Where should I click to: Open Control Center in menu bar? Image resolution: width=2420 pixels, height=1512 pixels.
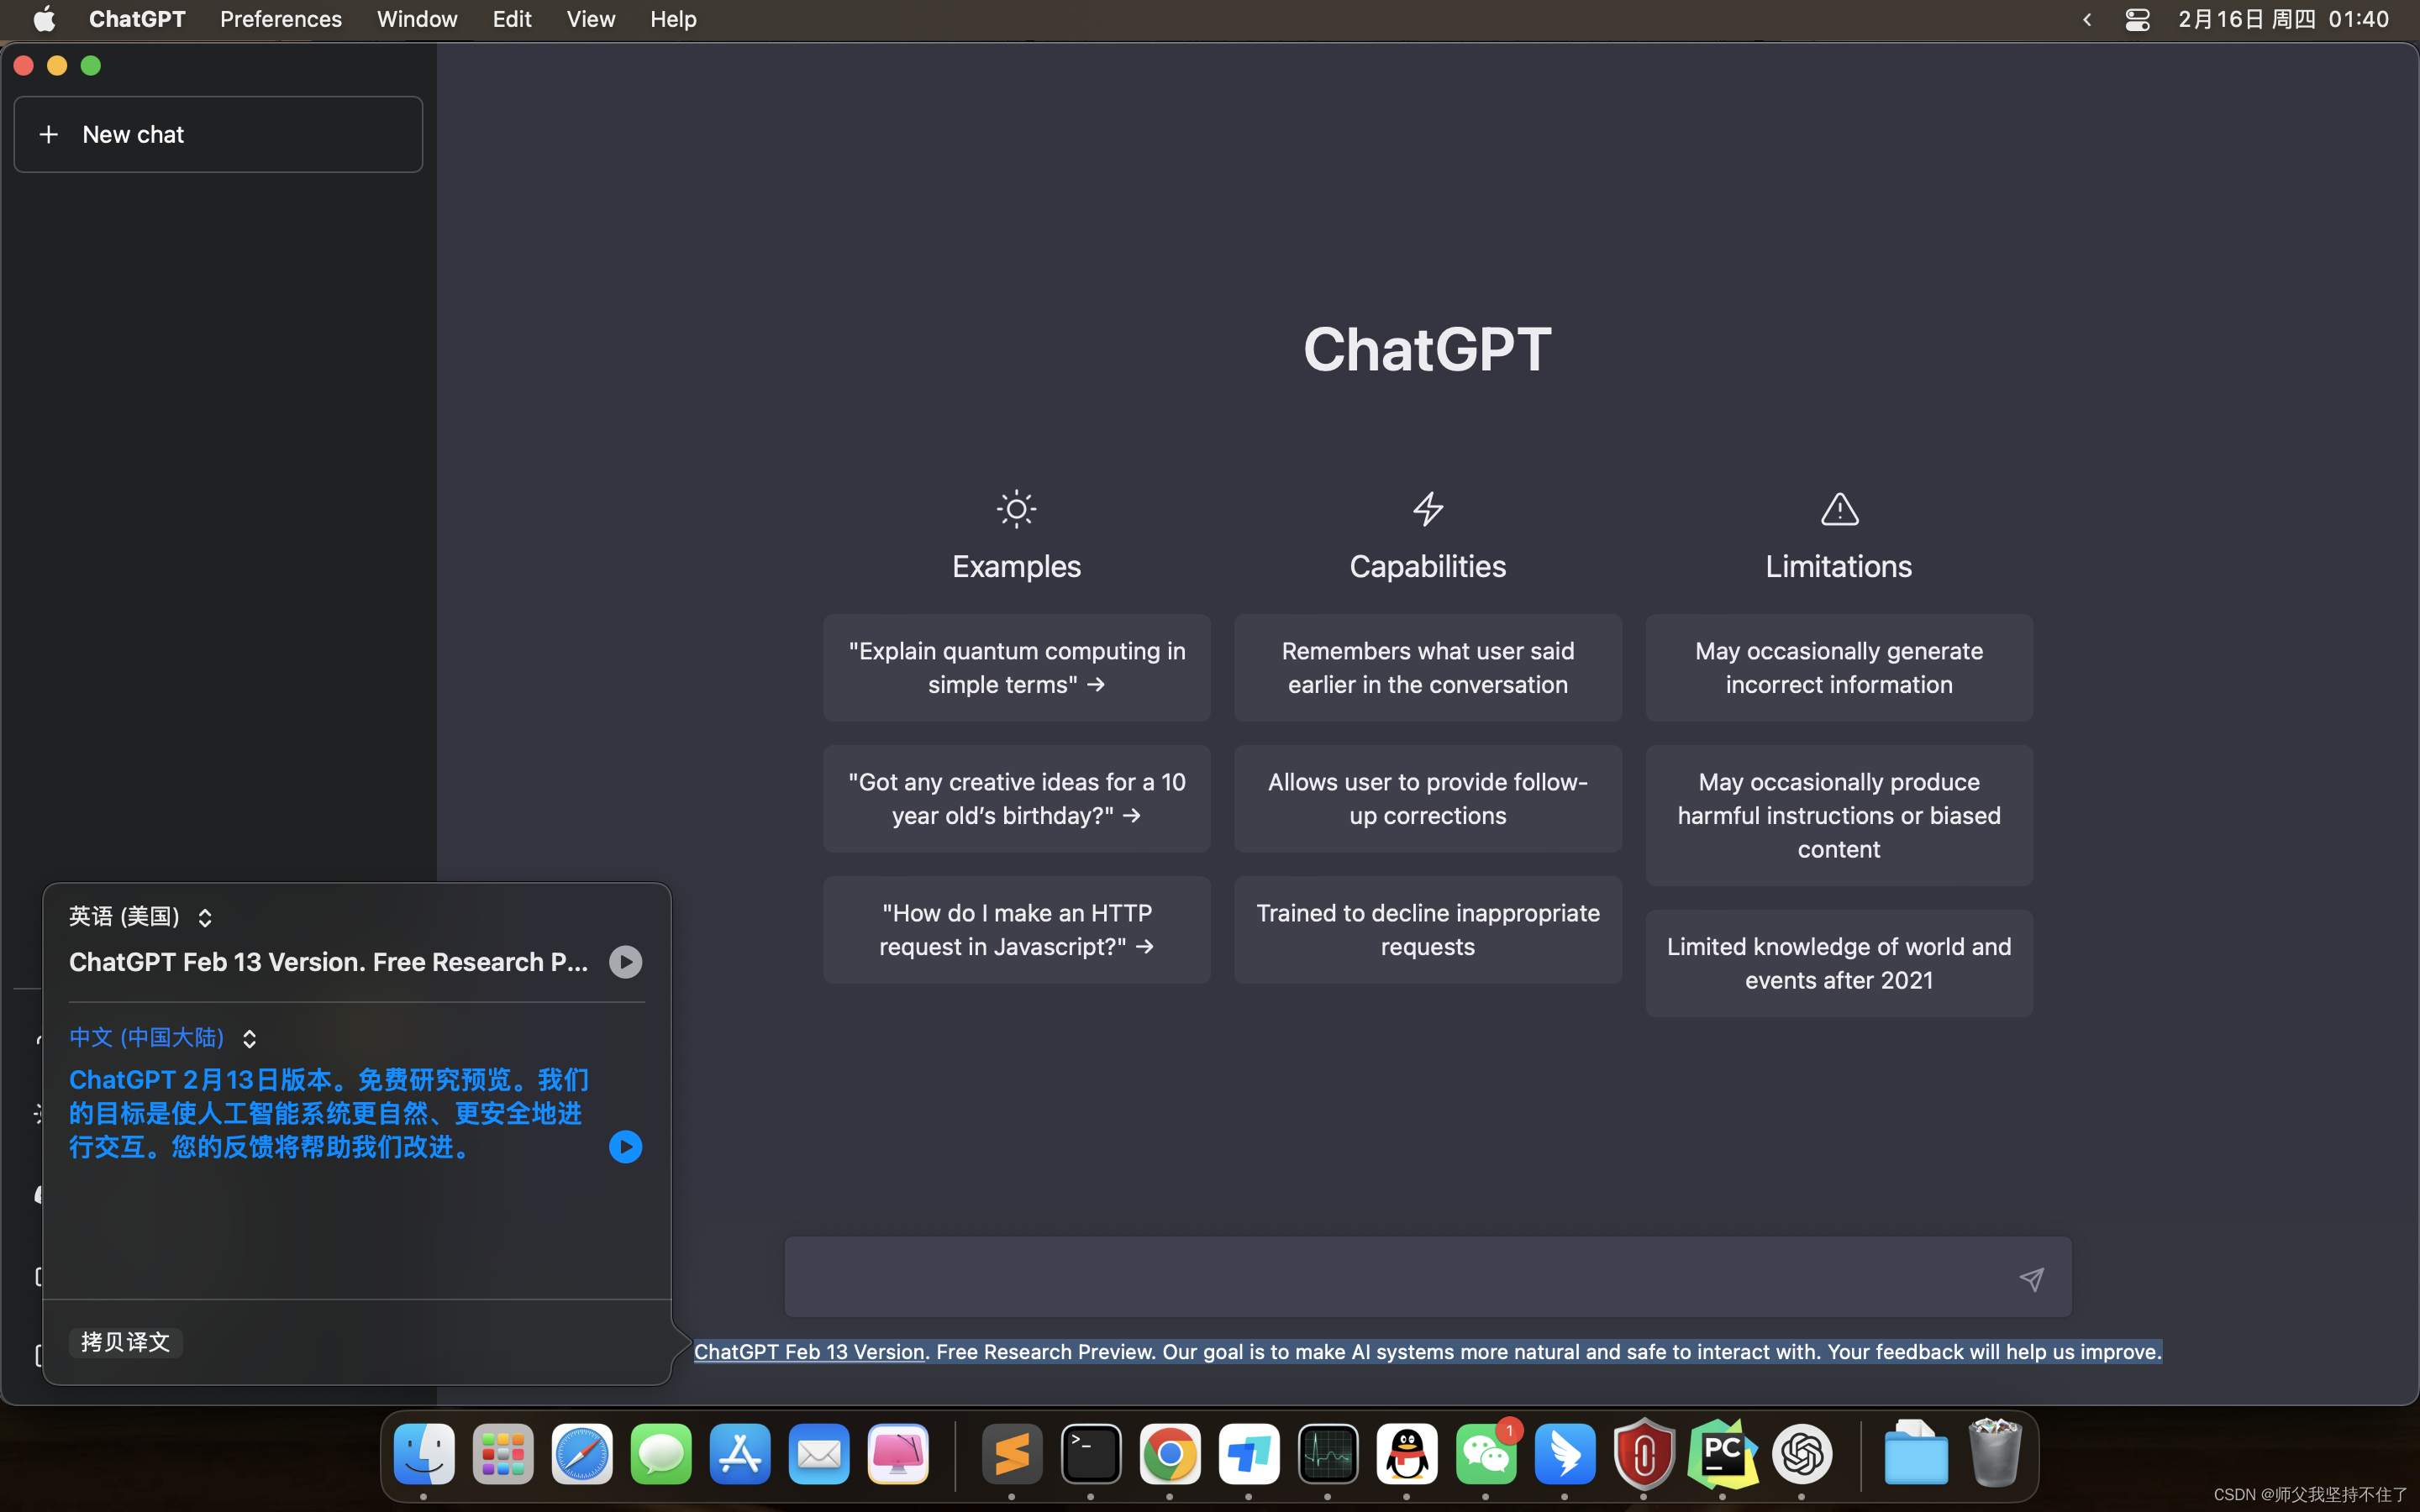[2137, 19]
